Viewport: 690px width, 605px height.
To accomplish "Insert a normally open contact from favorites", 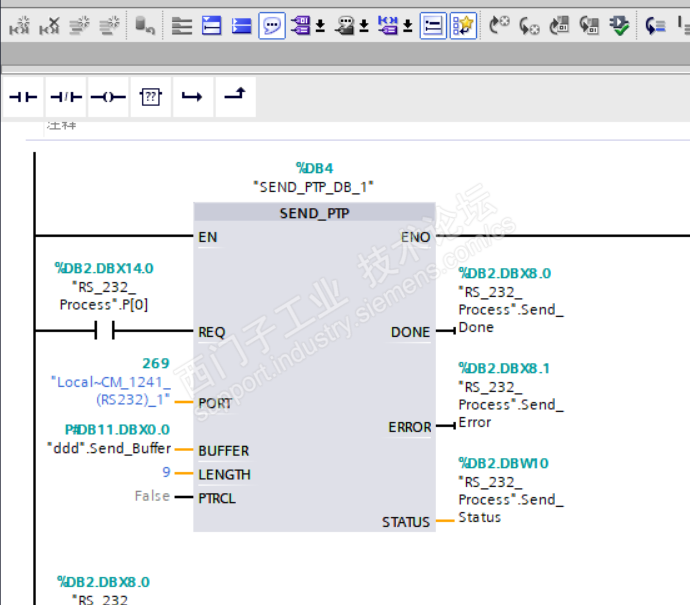I will pyautogui.click(x=23, y=96).
